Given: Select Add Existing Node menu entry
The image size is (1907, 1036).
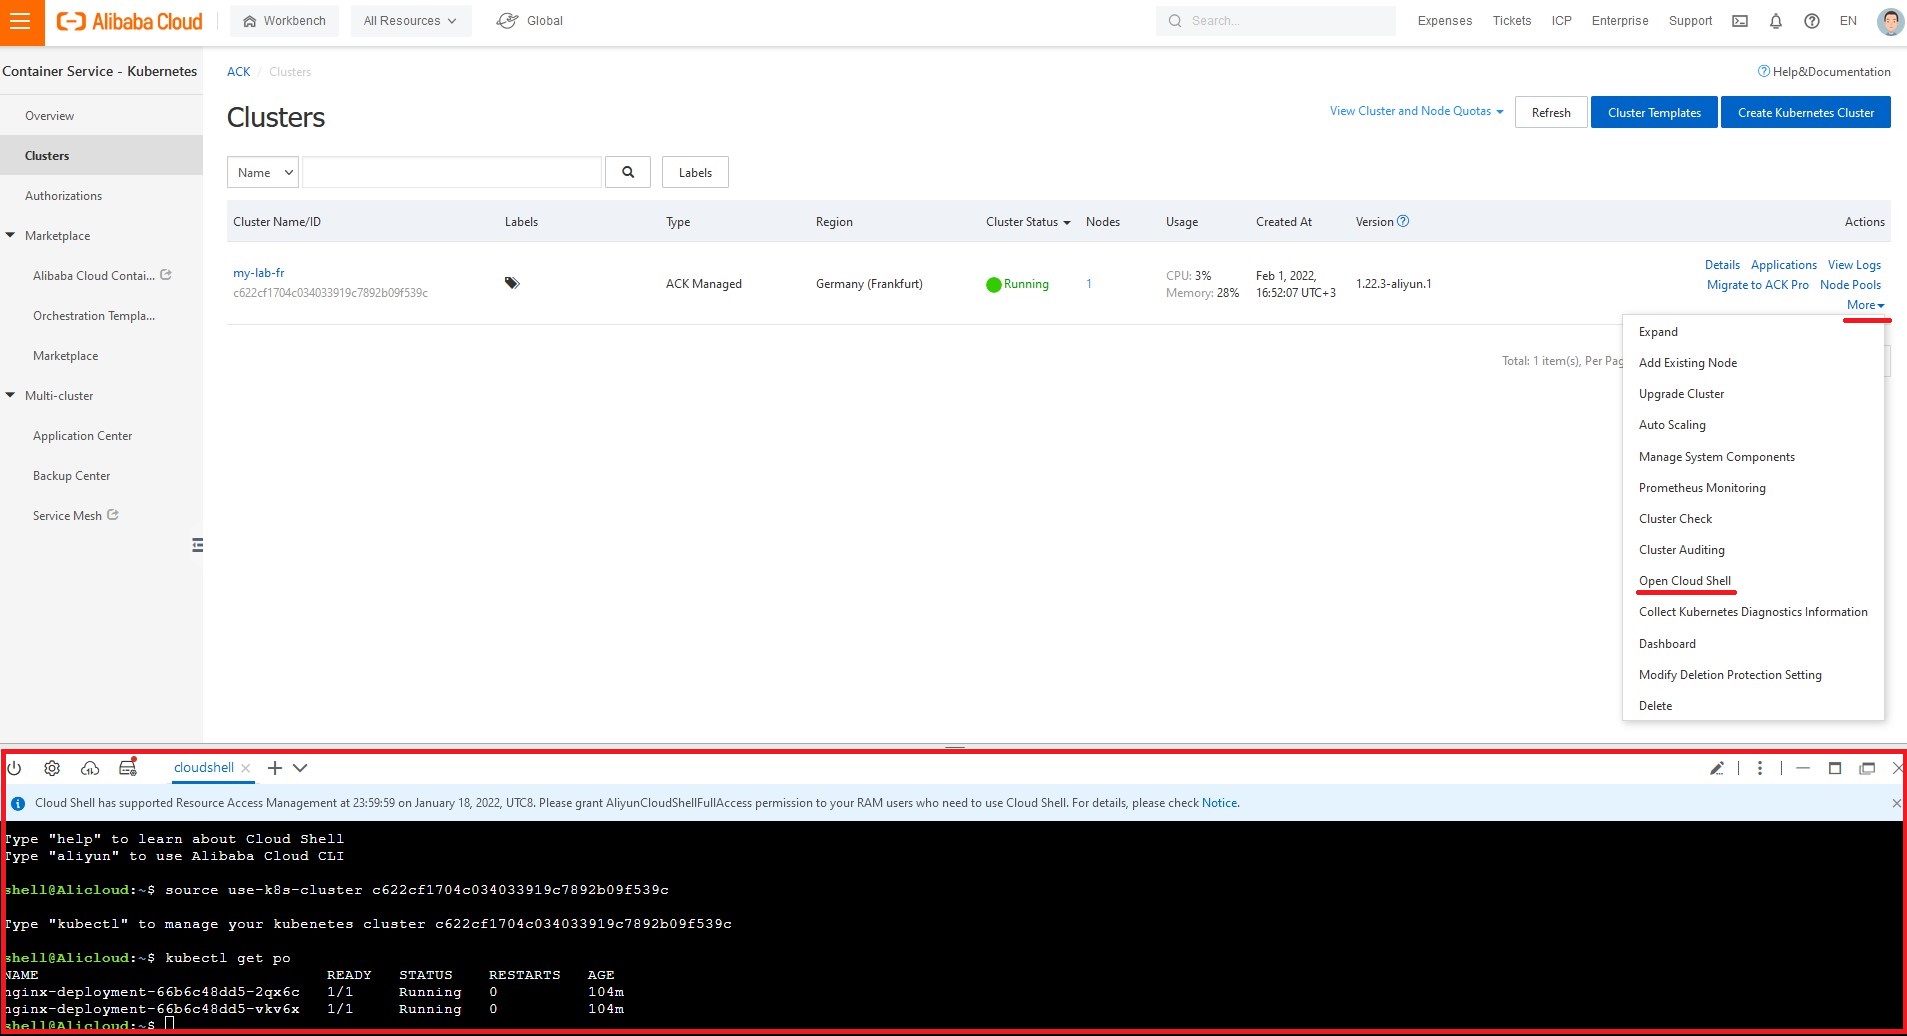Looking at the screenshot, I should point(1687,363).
